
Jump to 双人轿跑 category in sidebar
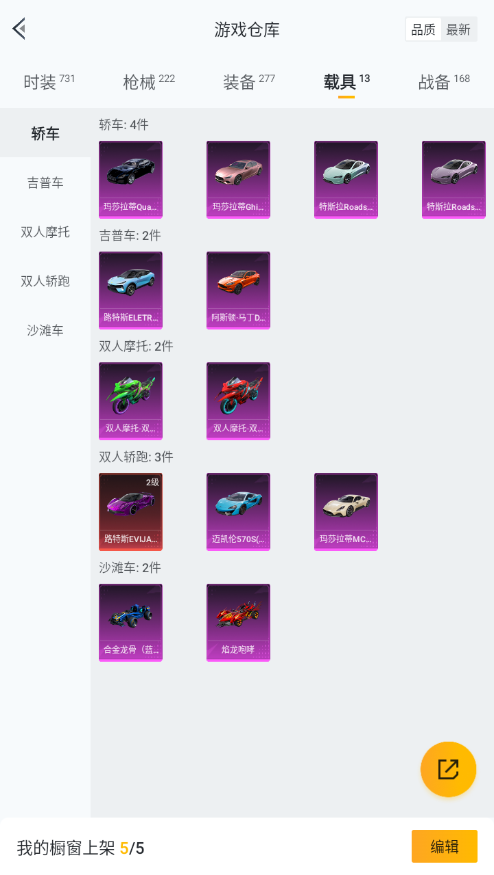coord(45,281)
